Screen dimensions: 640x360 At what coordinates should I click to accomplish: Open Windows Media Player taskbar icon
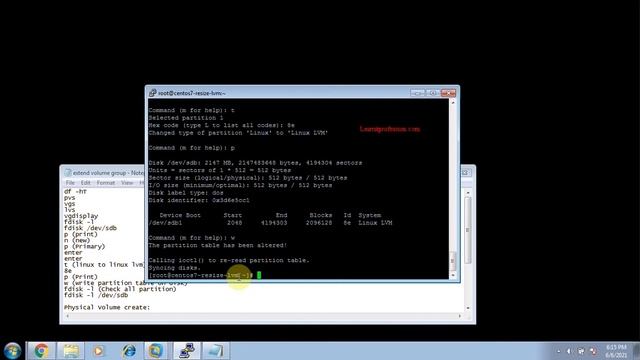tap(98, 351)
